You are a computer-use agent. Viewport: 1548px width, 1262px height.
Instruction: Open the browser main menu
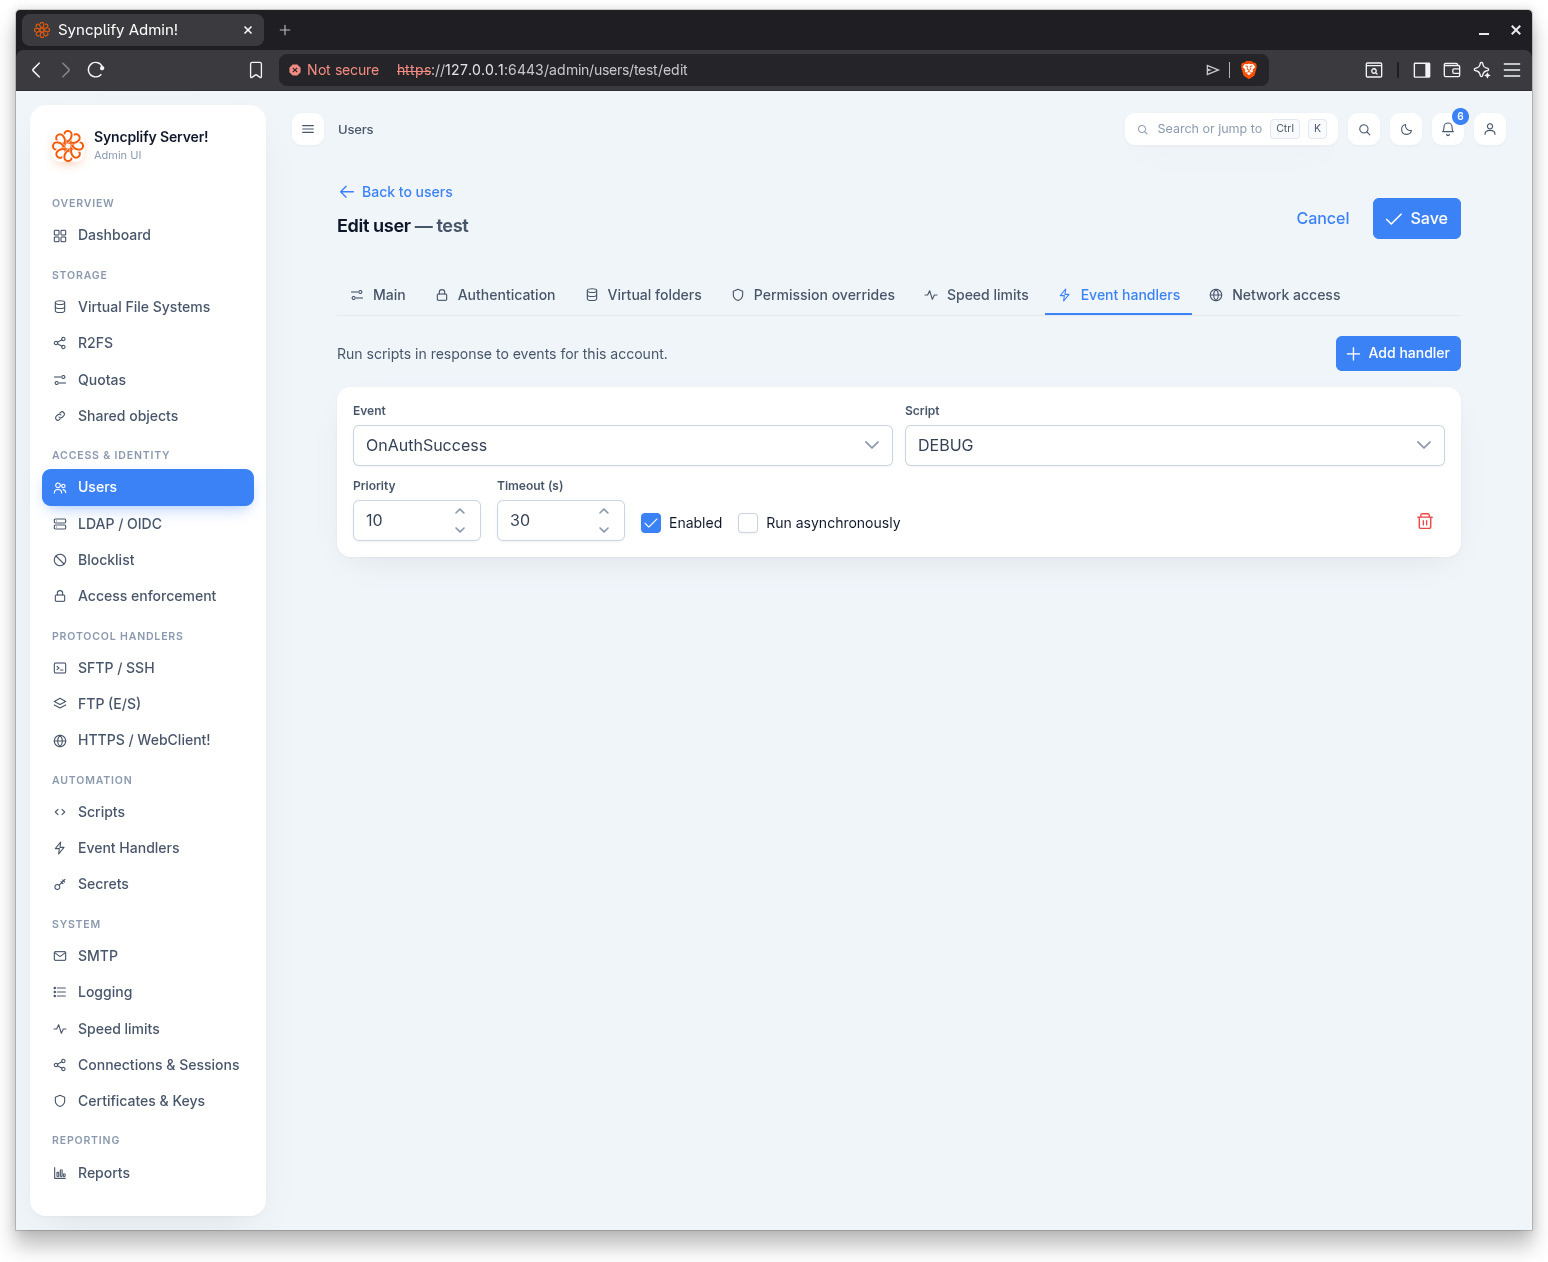pos(1512,70)
